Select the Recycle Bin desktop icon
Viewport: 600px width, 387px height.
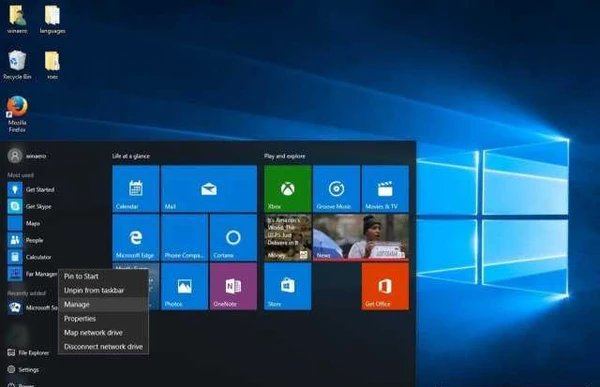pyautogui.click(x=17, y=65)
